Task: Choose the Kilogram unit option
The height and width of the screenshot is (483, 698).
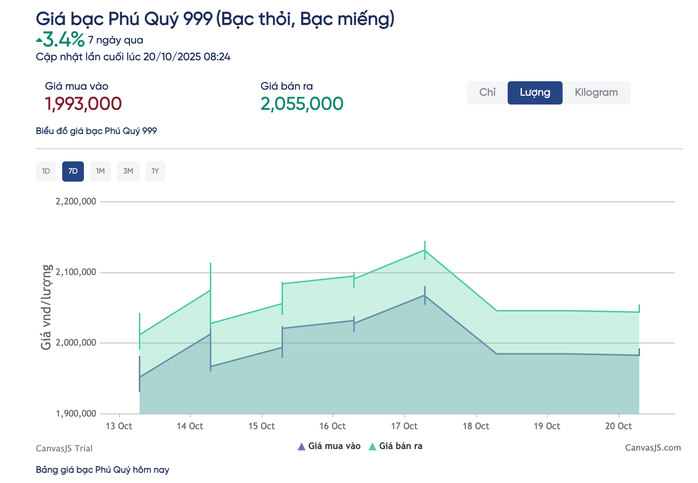Action: [x=596, y=93]
